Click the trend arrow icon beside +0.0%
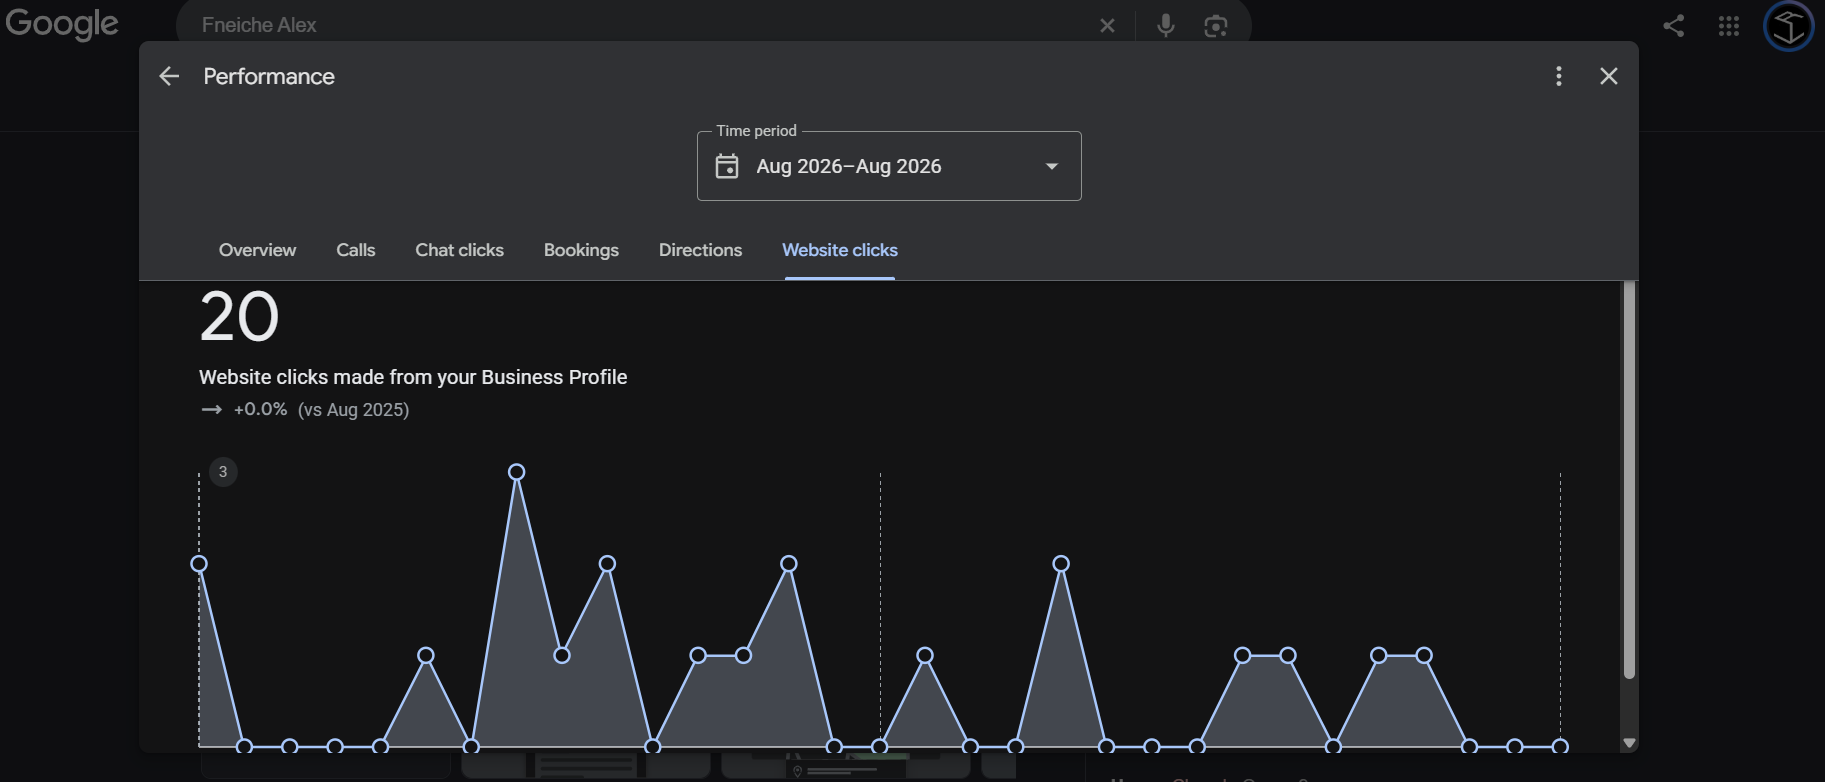The width and height of the screenshot is (1825, 782). pos(211,410)
